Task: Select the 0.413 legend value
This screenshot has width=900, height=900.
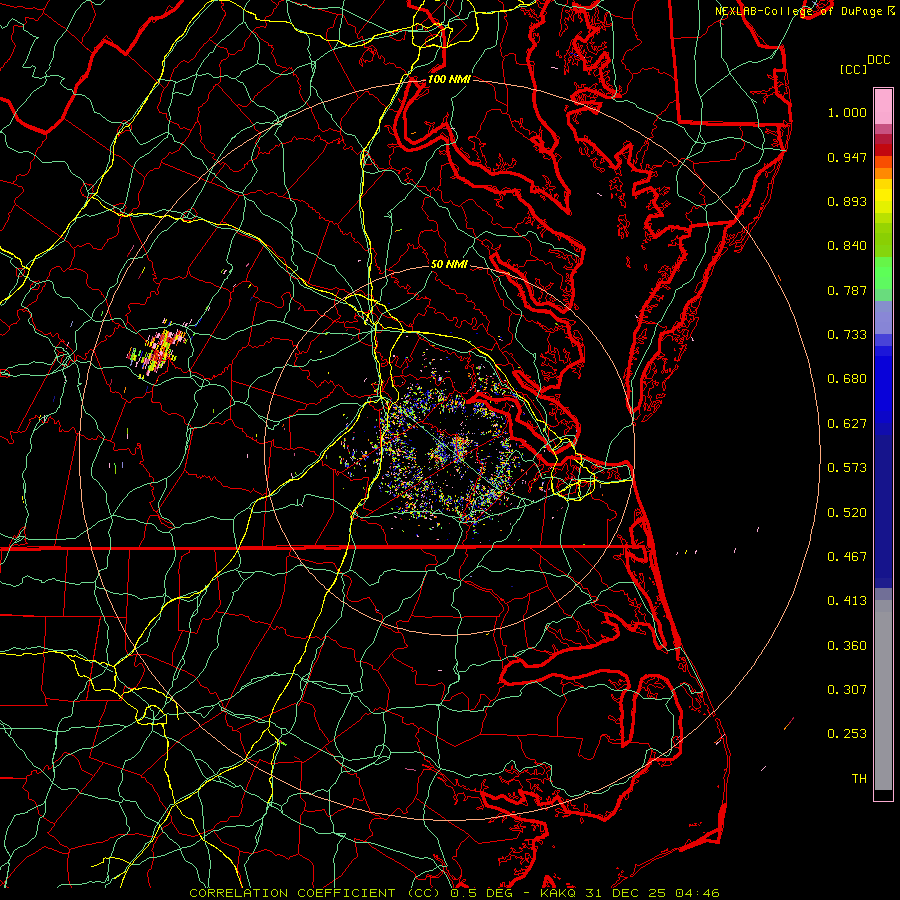Action: [847, 601]
